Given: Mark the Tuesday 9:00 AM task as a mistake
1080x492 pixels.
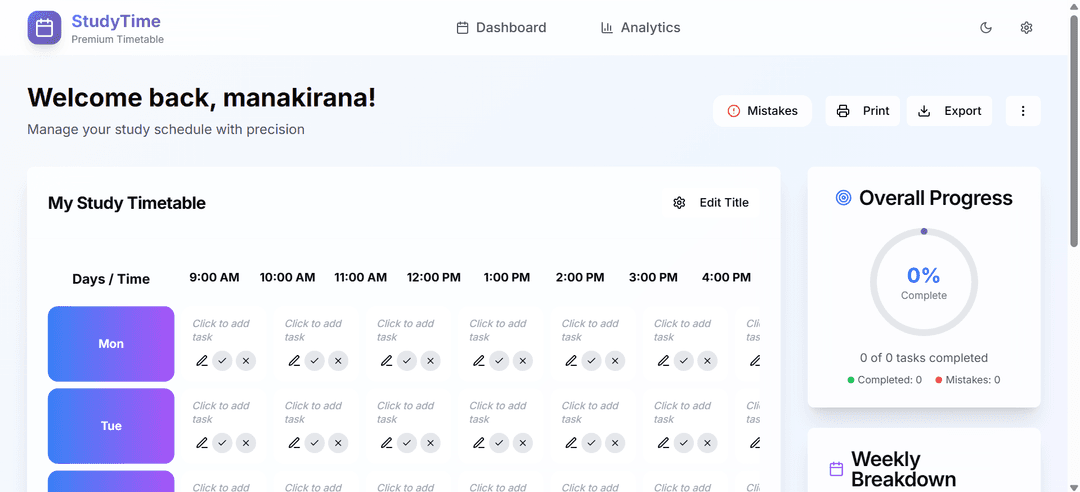Looking at the screenshot, I should pos(246,442).
